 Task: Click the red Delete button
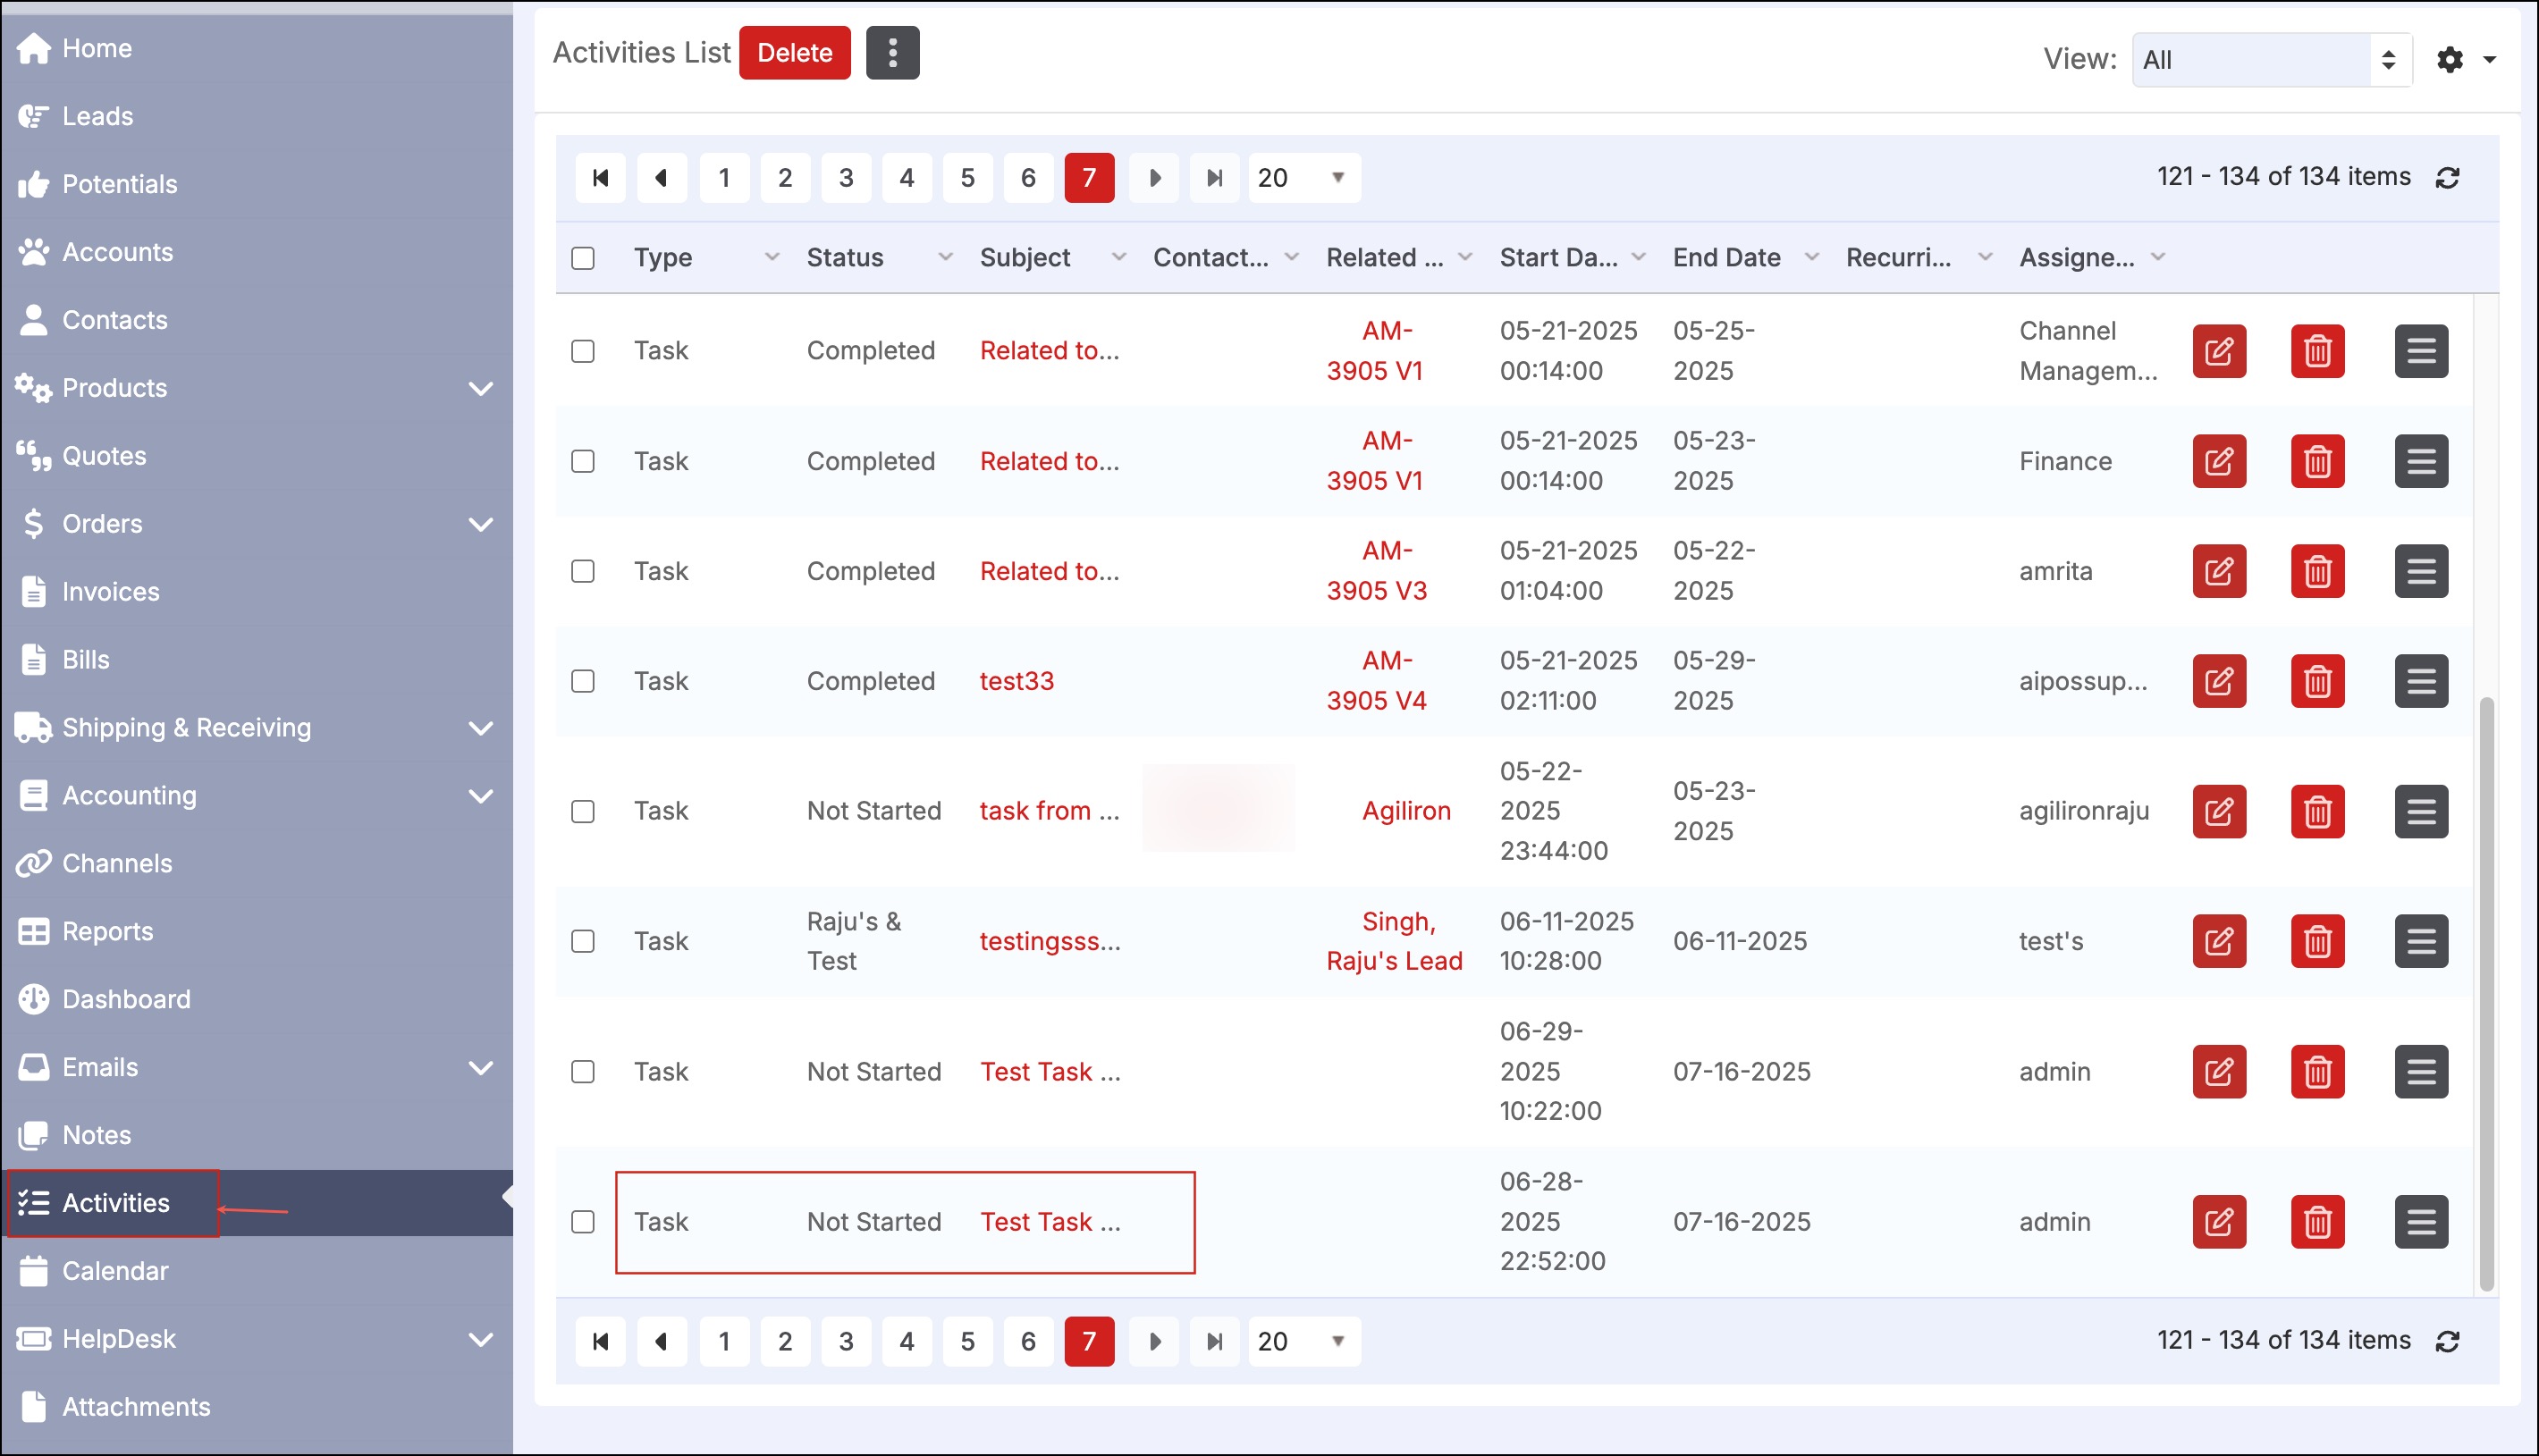(794, 53)
